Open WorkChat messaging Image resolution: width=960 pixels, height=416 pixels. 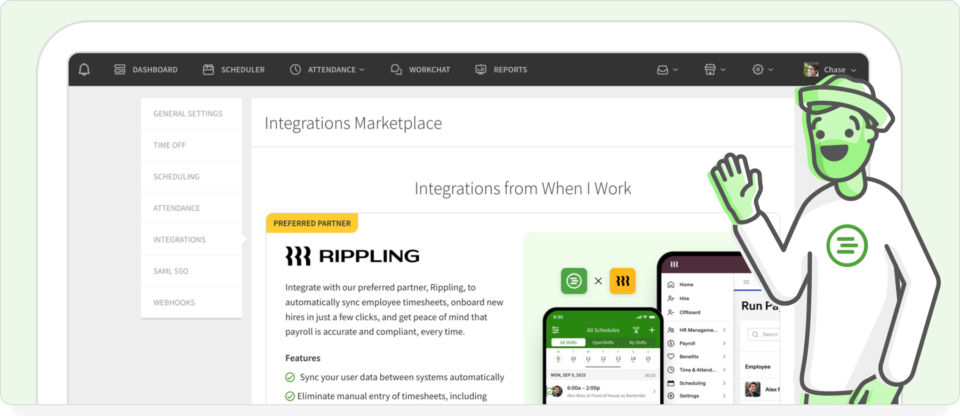(x=420, y=70)
